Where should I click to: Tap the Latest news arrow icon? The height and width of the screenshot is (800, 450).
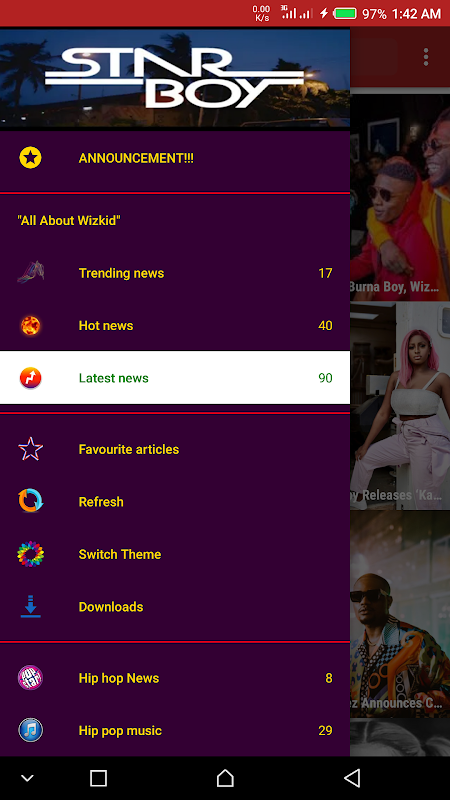pos(31,378)
